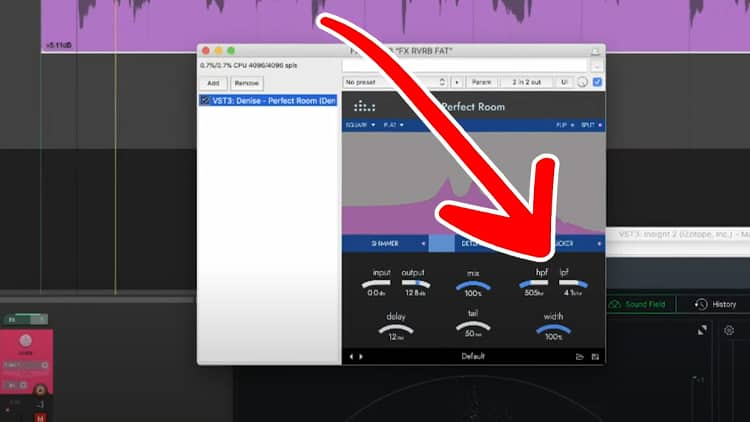The image size is (750, 422).
Task: Open Insight settings gear icon
Action: (729, 330)
